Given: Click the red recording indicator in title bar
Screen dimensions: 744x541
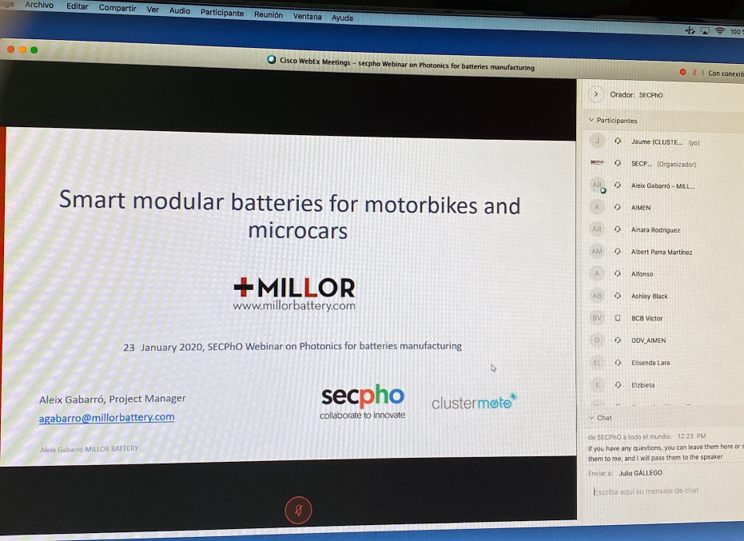Looking at the screenshot, I should pyautogui.click(x=683, y=72).
